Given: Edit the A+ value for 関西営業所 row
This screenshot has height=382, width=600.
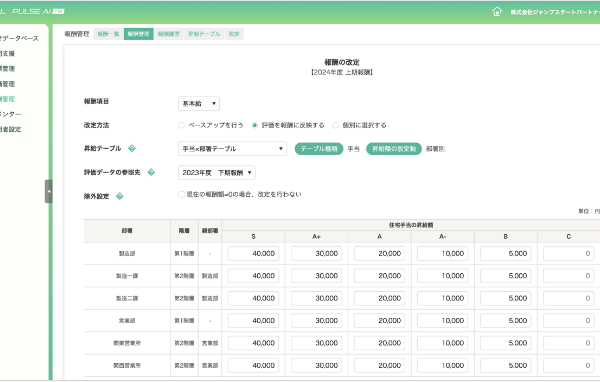Looking at the screenshot, I should point(316,366).
